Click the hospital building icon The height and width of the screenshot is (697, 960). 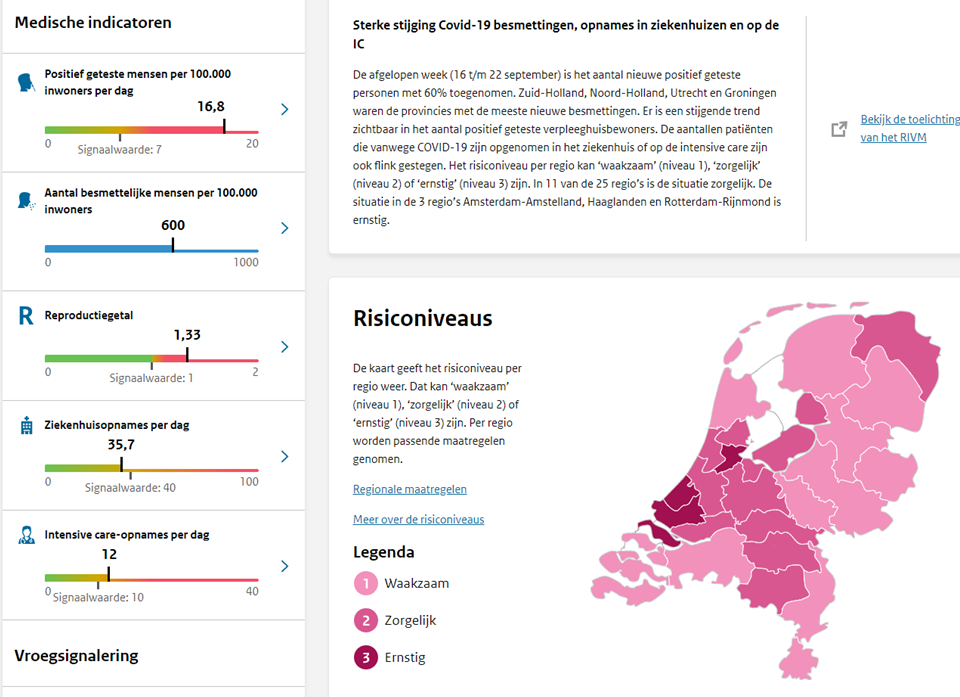(27, 426)
